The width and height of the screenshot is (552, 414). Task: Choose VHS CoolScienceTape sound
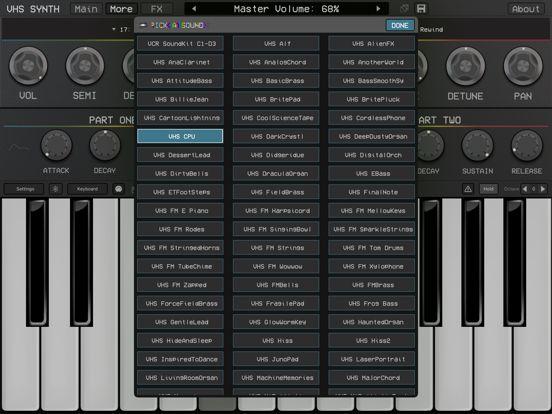coord(276,118)
